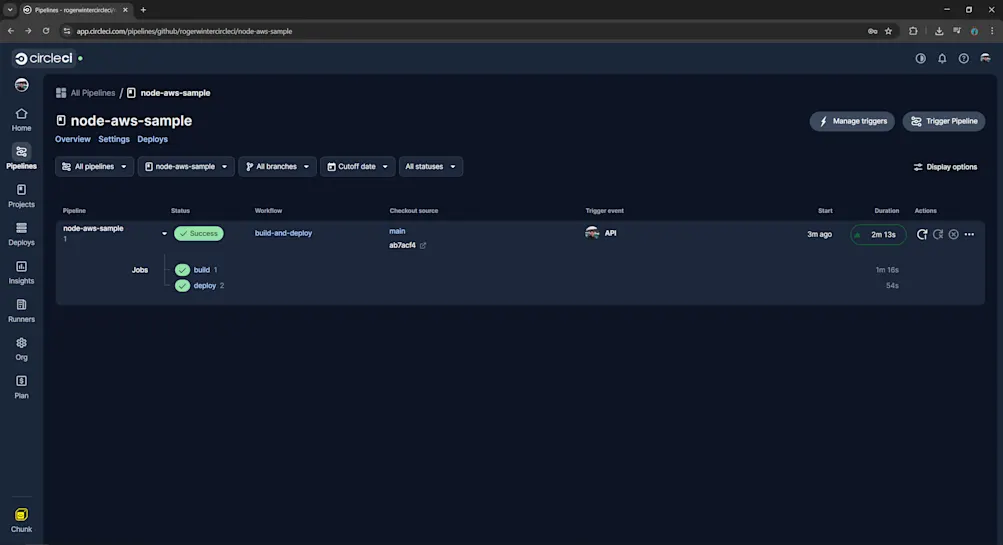Screen dimensions: 1003x545
Task: Open a new browser tab
Action: tap(143, 10)
